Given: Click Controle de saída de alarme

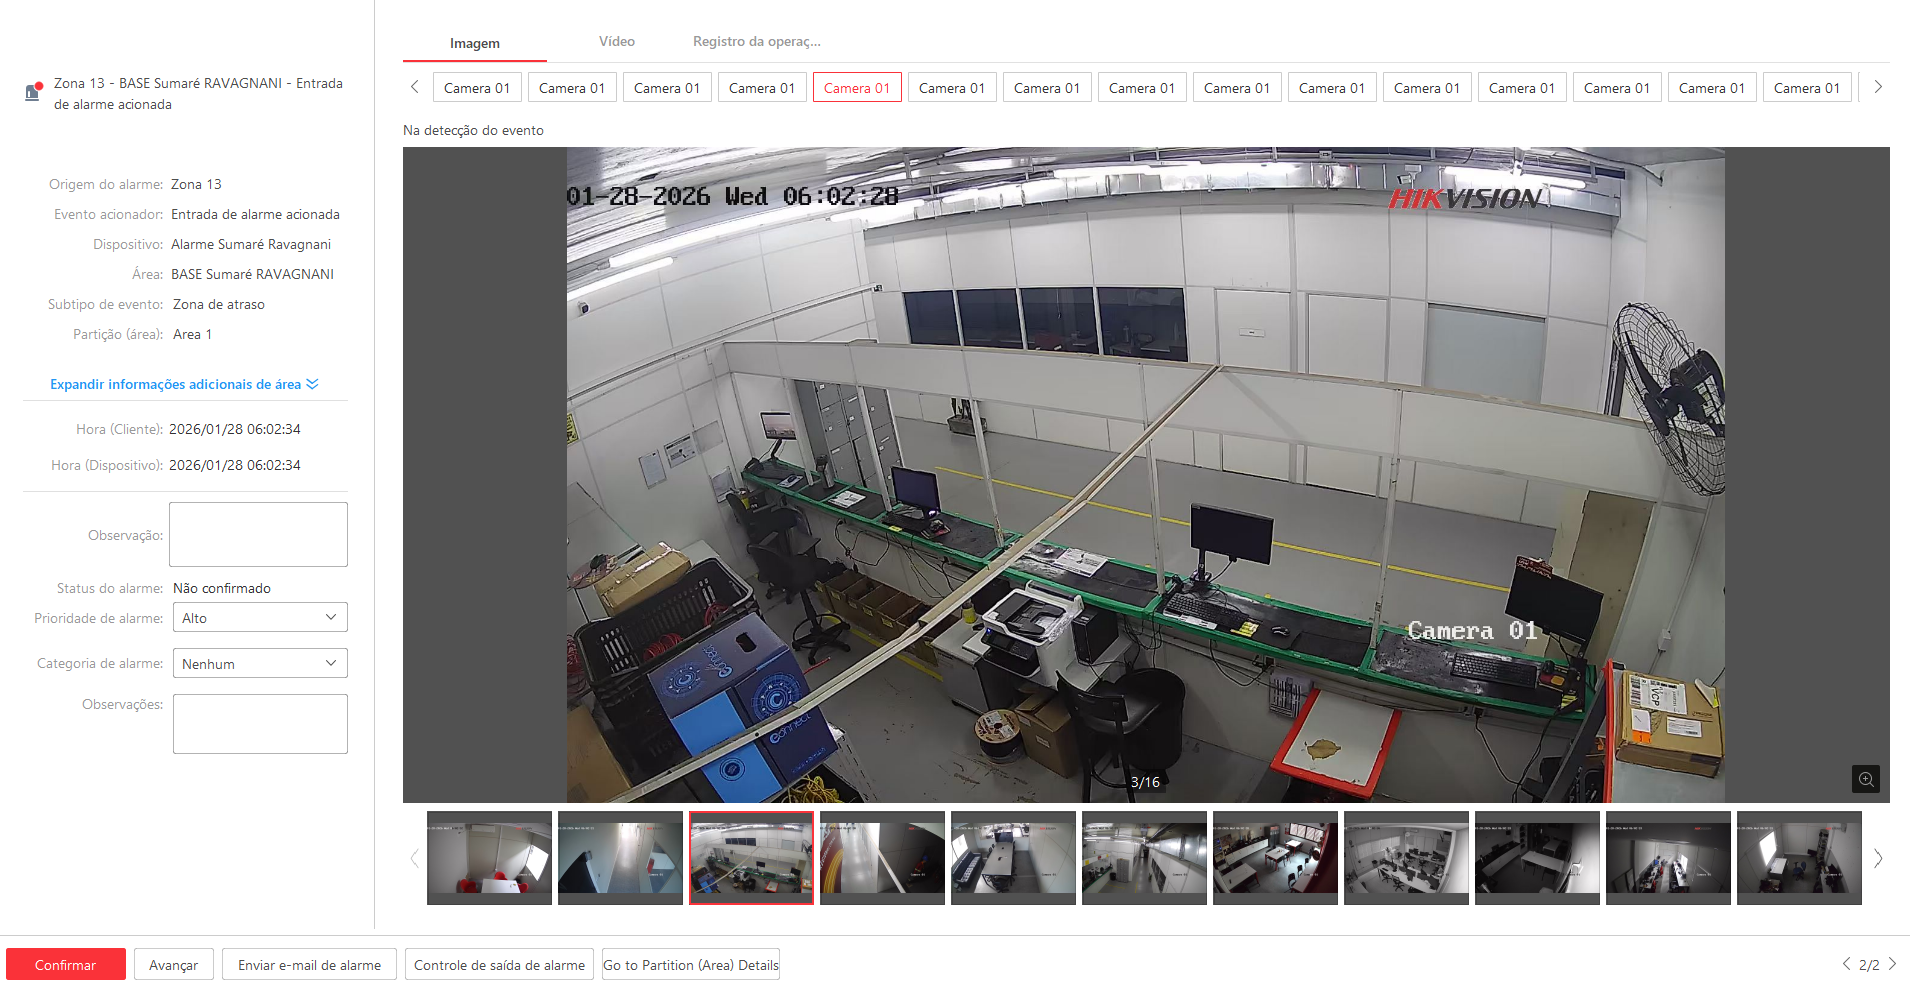Looking at the screenshot, I should coord(499,965).
